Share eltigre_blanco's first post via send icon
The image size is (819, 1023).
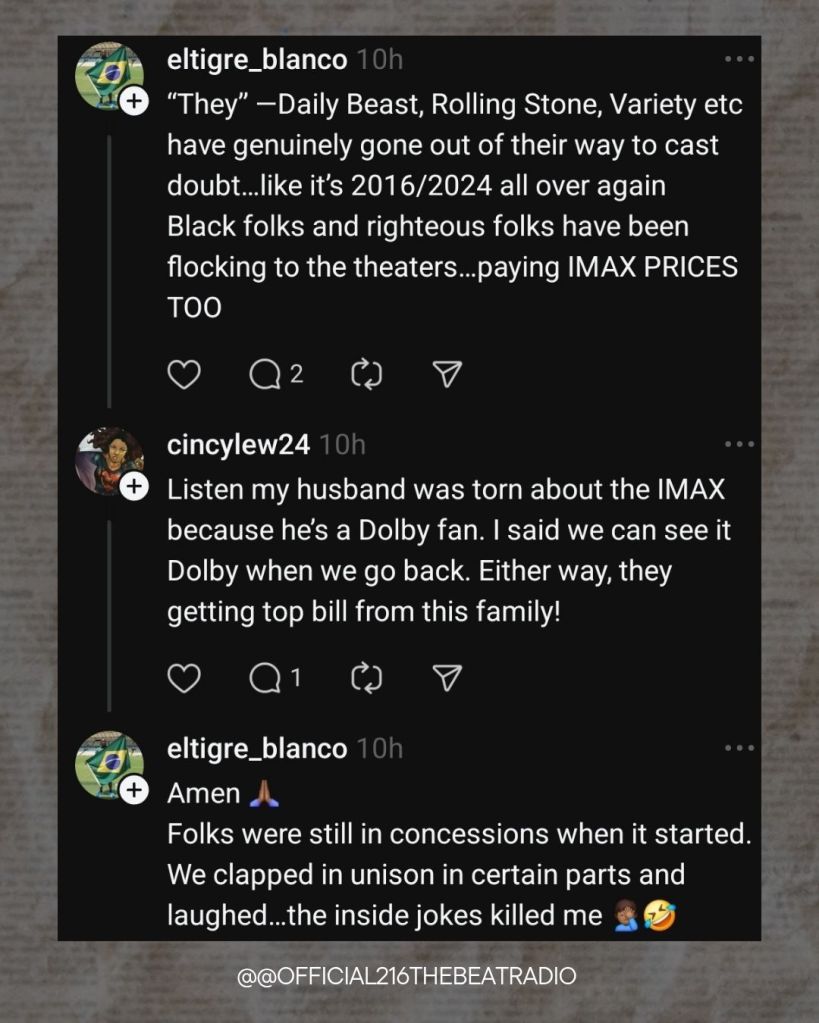(x=447, y=374)
